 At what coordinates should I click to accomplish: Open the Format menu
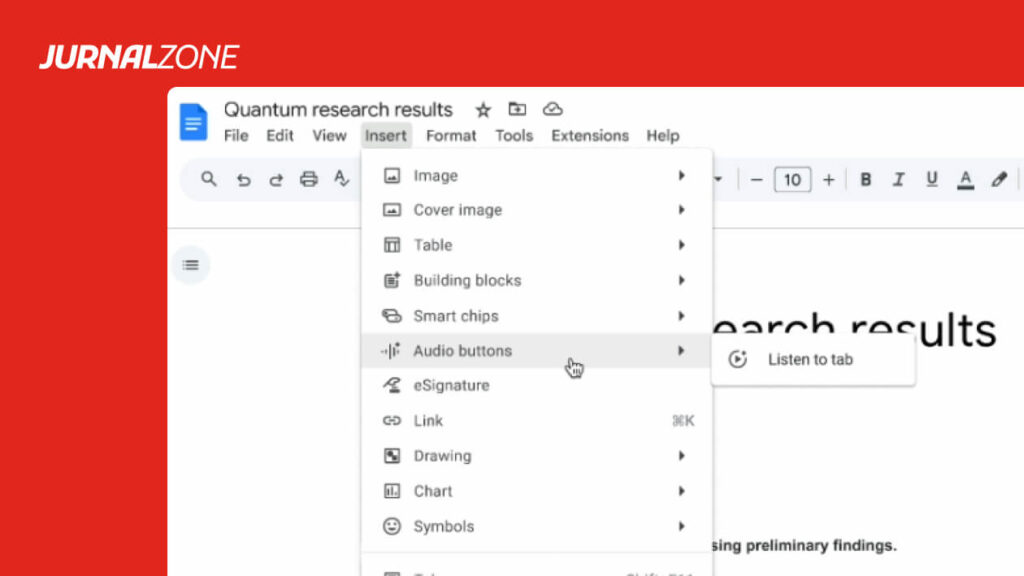point(451,136)
